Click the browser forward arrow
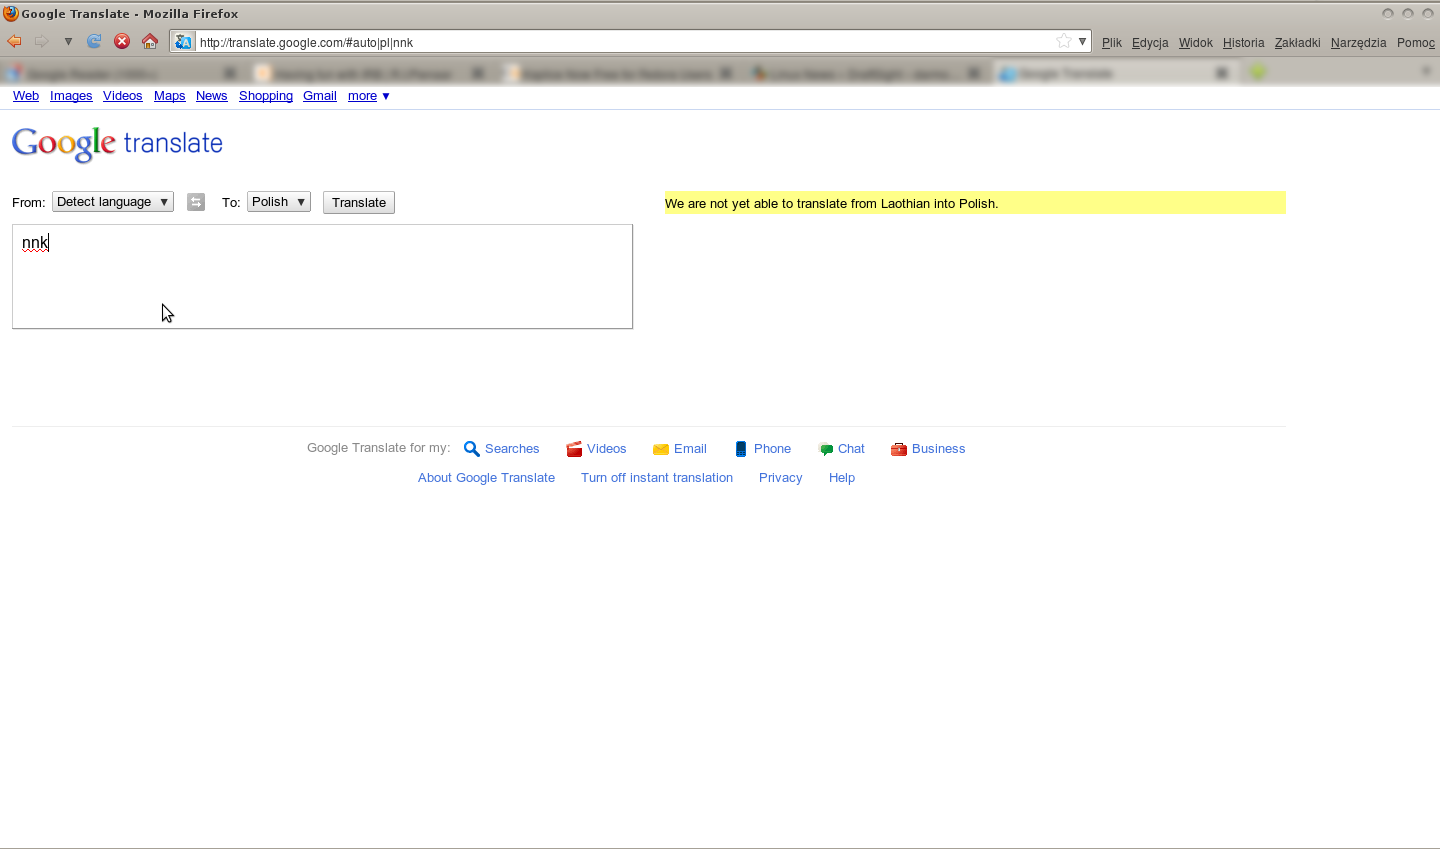This screenshot has width=1440, height=849. 41,41
